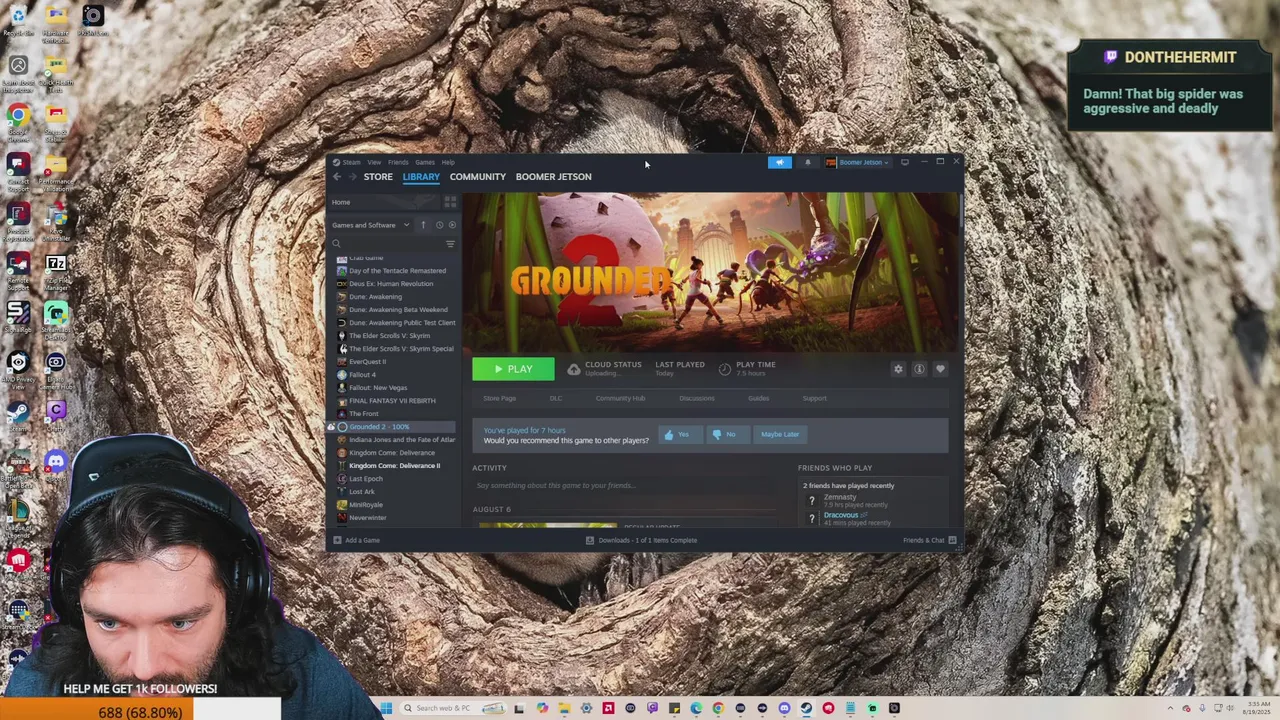Click the cloud status upload icon
This screenshot has width=1280, height=720.
573,369
